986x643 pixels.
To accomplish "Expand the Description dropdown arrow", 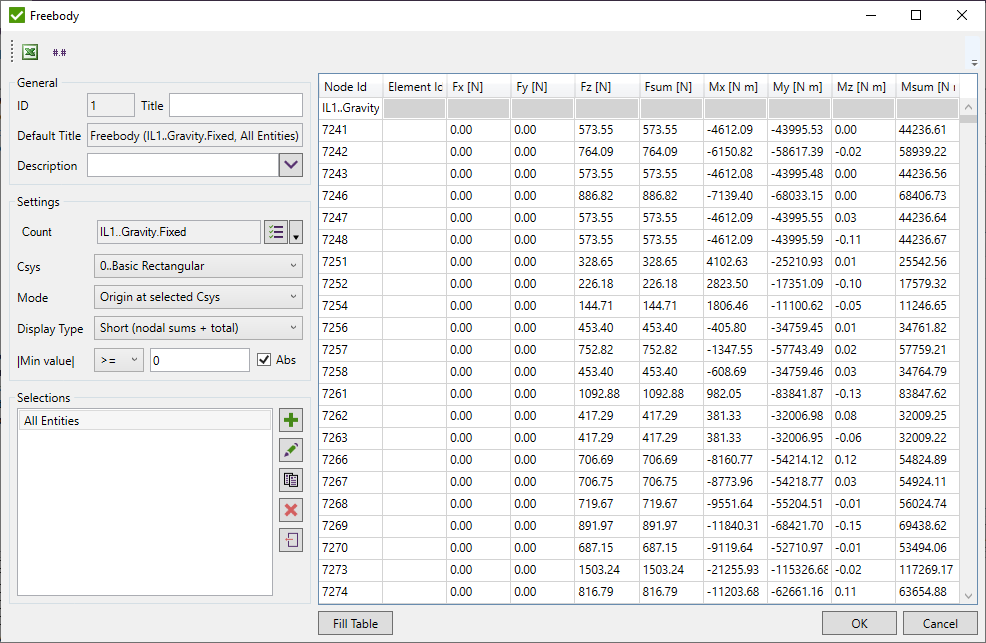I will click(291, 166).
